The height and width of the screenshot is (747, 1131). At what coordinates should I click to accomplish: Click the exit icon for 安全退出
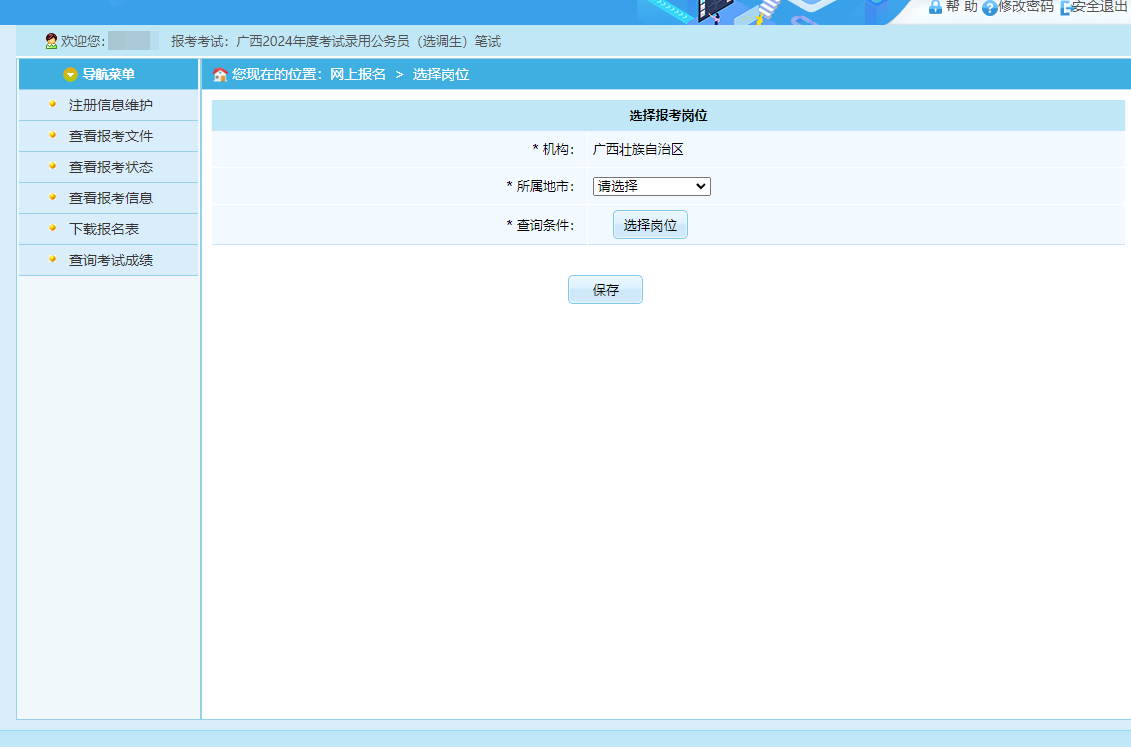(1065, 8)
